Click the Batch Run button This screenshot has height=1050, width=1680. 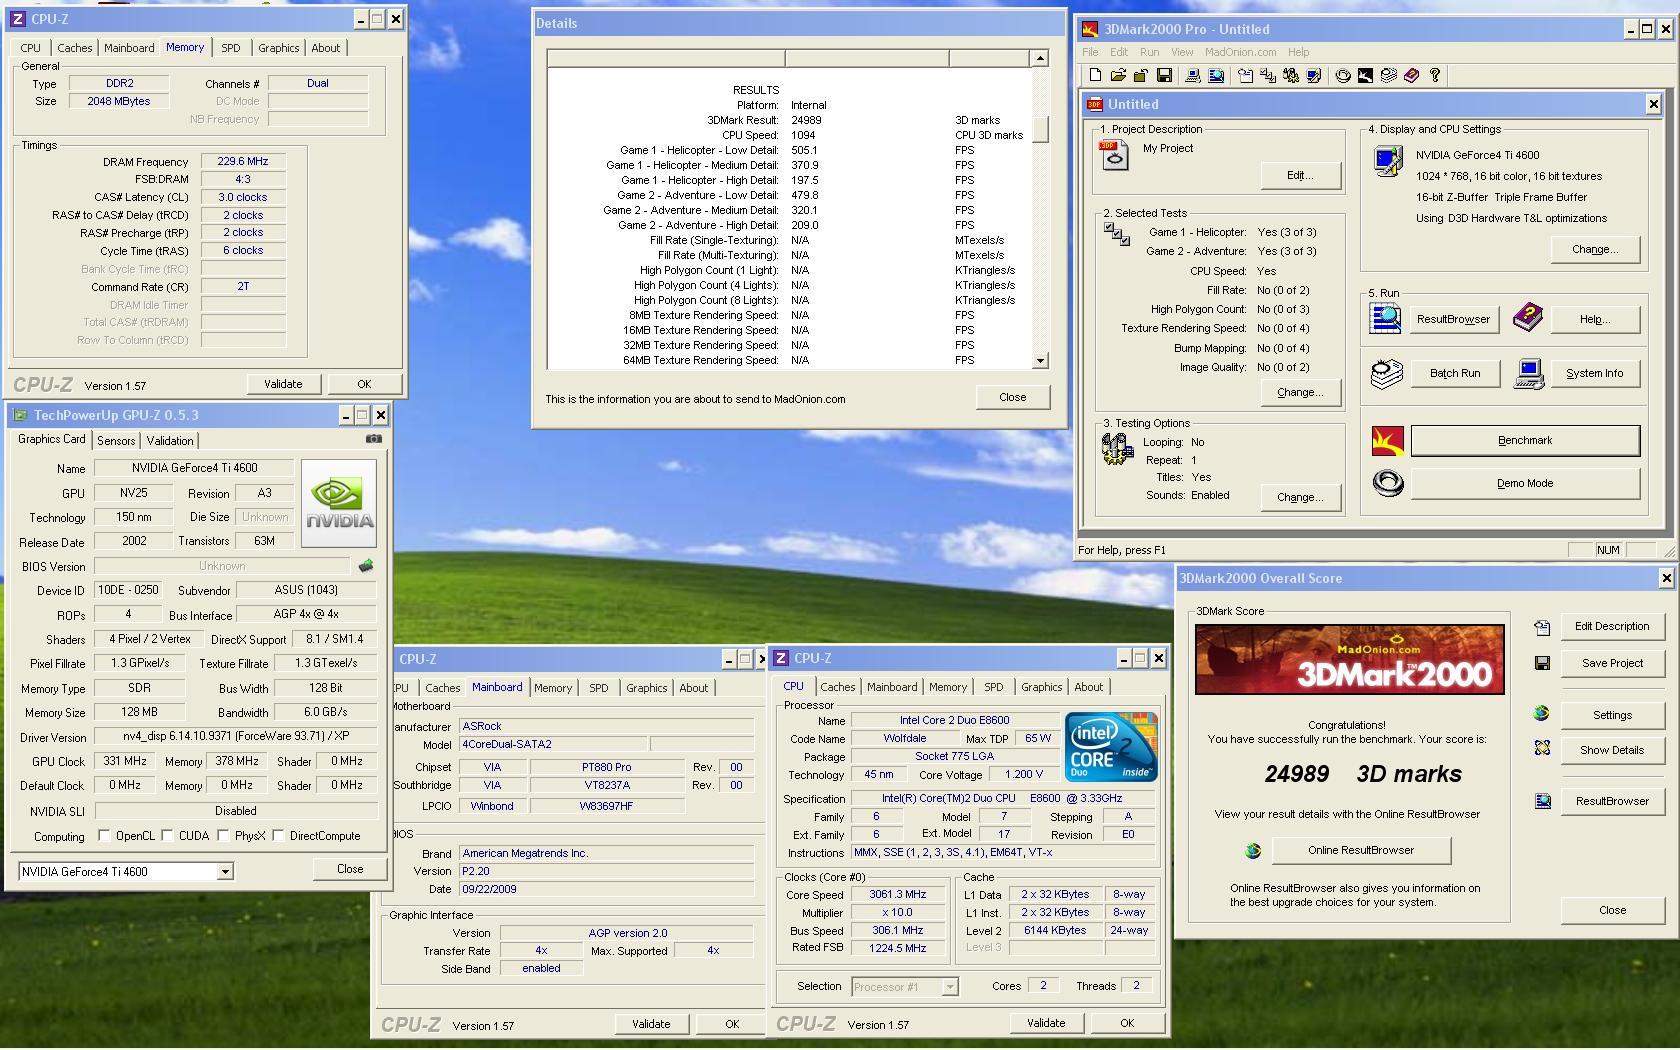pos(1454,373)
